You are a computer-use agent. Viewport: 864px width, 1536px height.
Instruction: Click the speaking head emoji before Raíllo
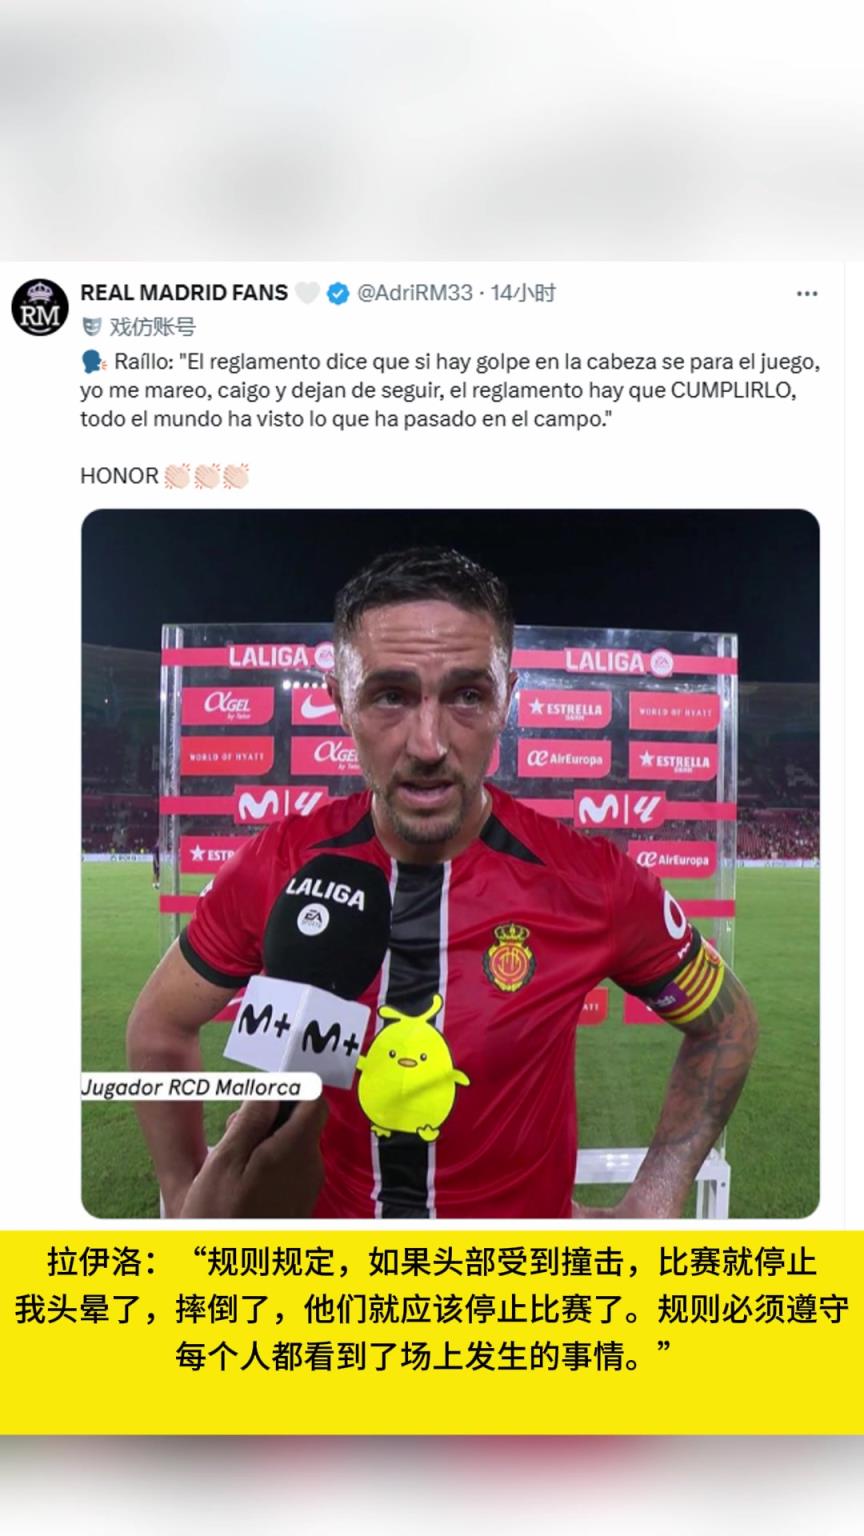93,361
